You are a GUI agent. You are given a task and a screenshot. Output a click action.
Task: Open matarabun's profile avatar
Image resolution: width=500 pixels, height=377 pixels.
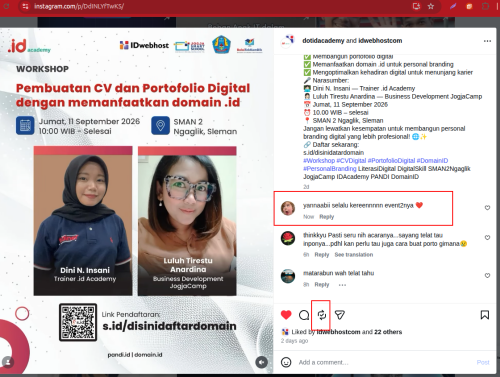pyautogui.click(x=288, y=276)
